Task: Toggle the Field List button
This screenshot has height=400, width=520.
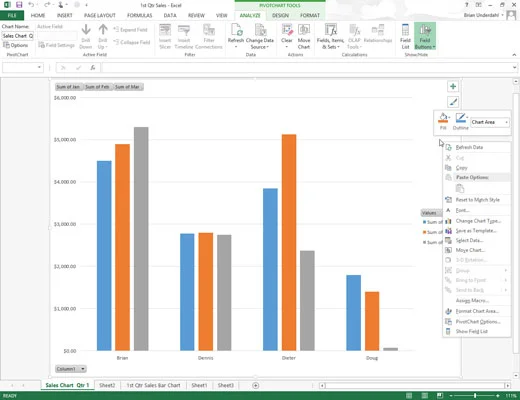Action: pos(405,36)
